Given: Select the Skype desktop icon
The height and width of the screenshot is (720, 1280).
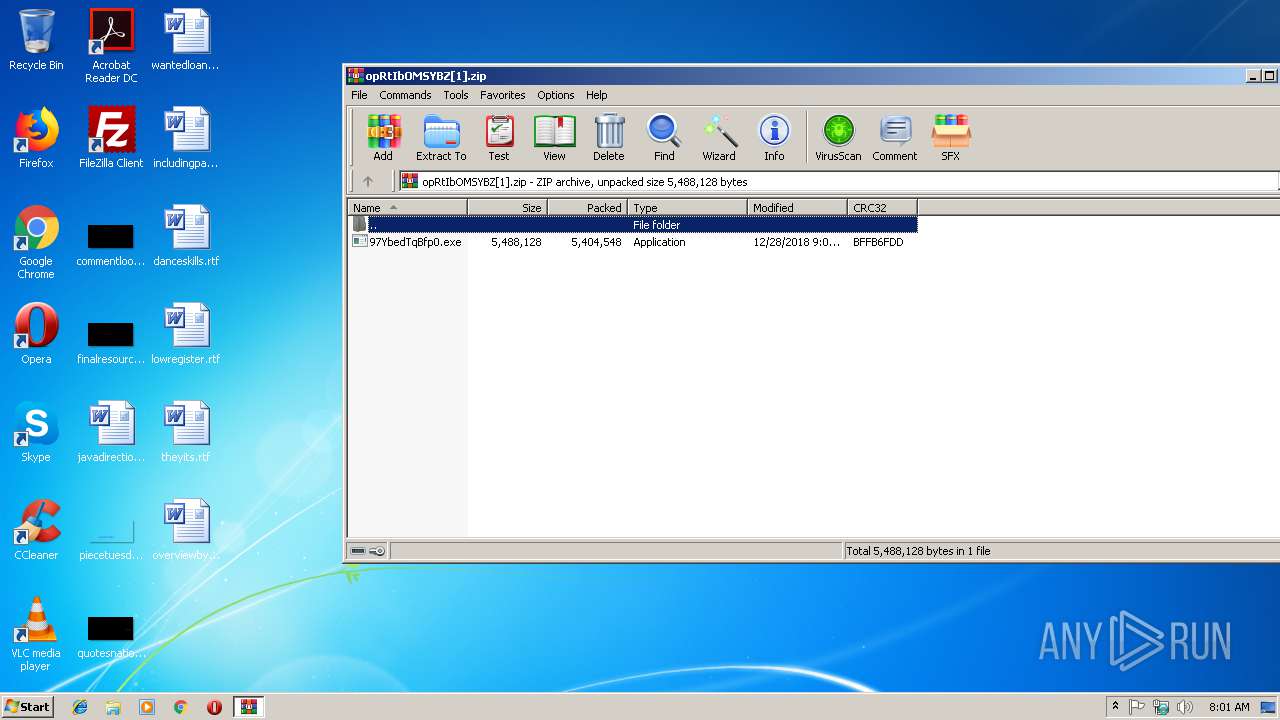Looking at the screenshot, I should pyautogui.click(x=36, y=432).
